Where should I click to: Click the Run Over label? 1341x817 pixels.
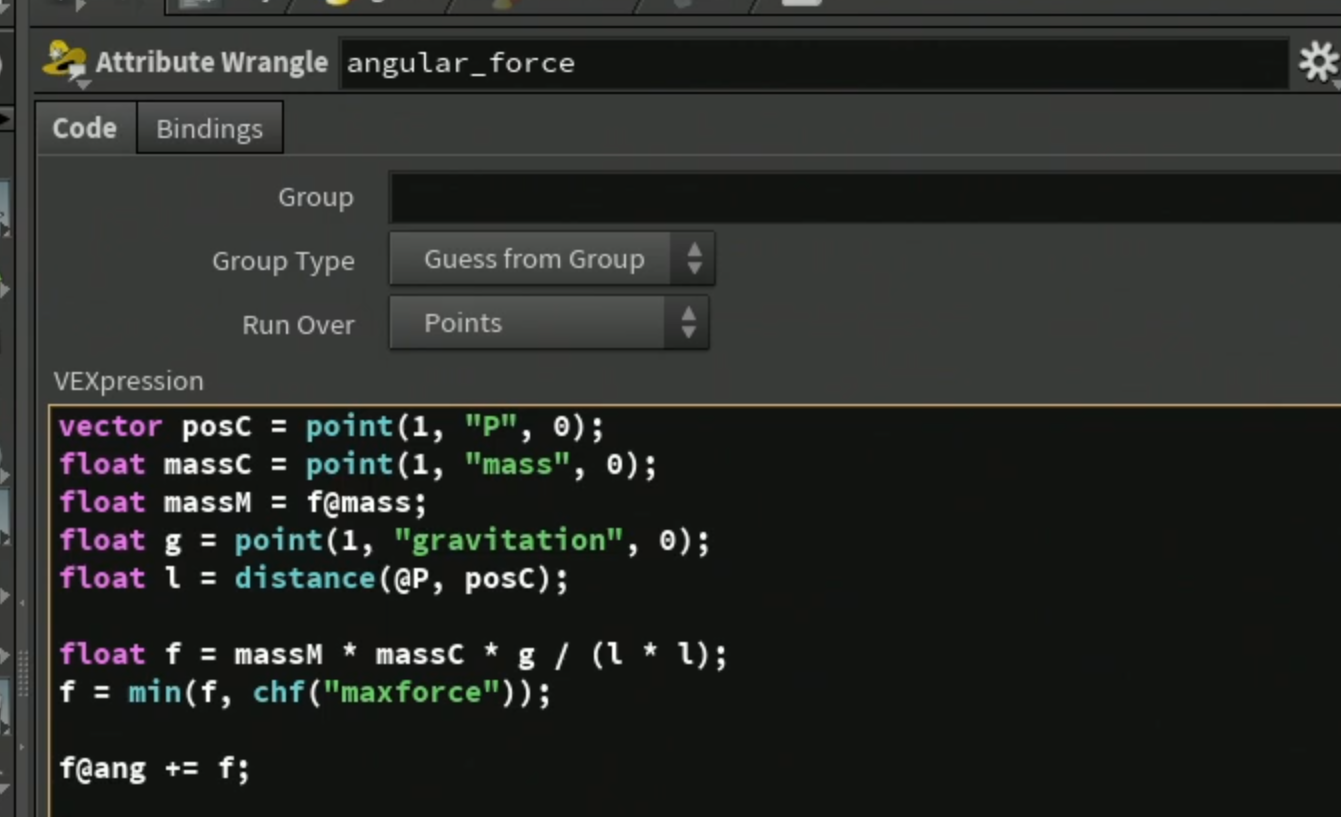(298, 325)
